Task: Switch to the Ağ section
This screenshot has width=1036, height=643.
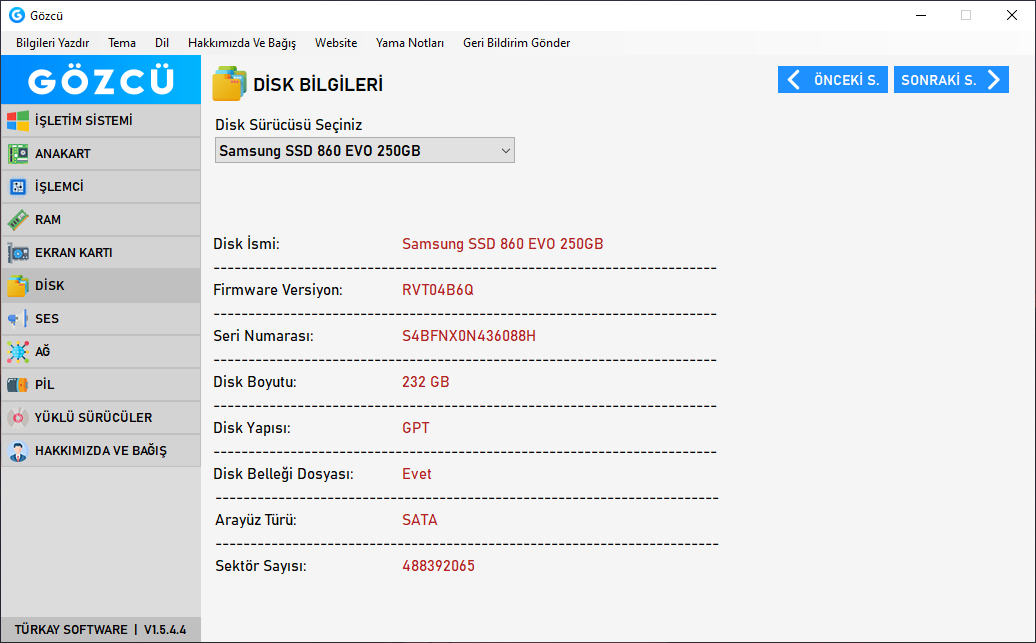Action: click(x=101, y=352)
